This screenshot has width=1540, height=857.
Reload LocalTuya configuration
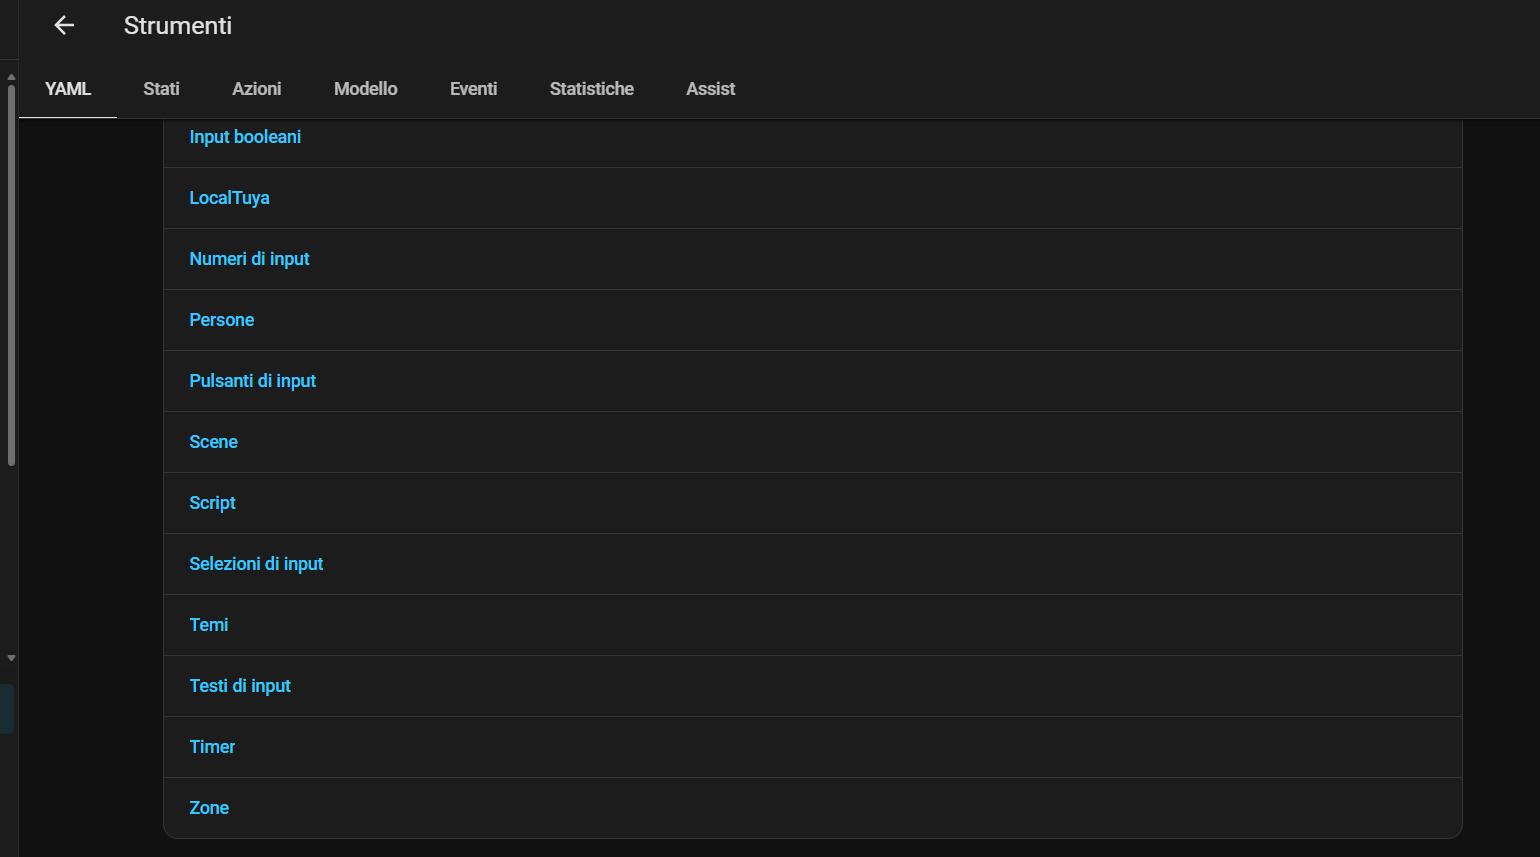229,198
